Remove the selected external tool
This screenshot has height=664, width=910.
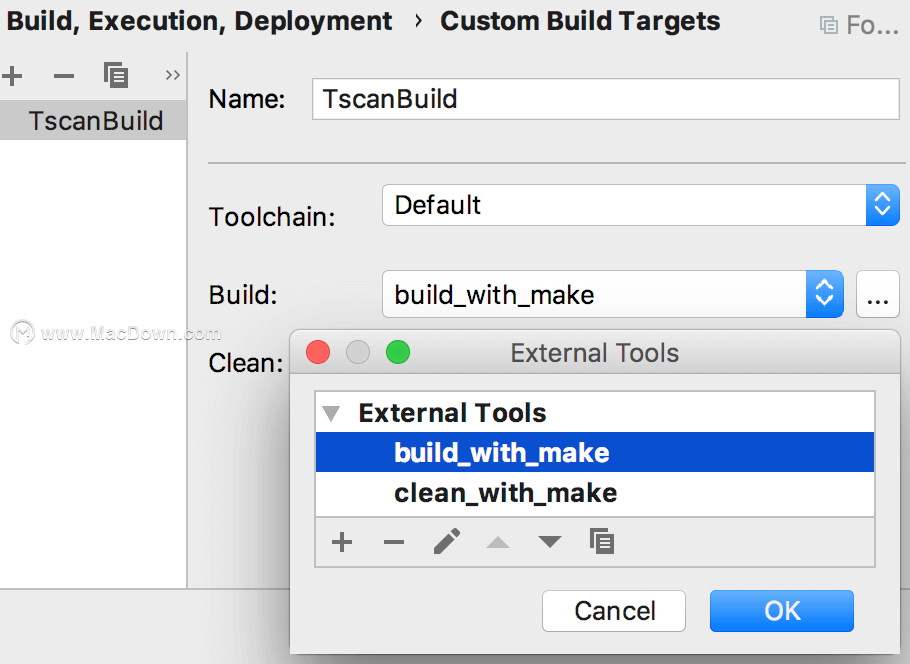coord(393,542)
